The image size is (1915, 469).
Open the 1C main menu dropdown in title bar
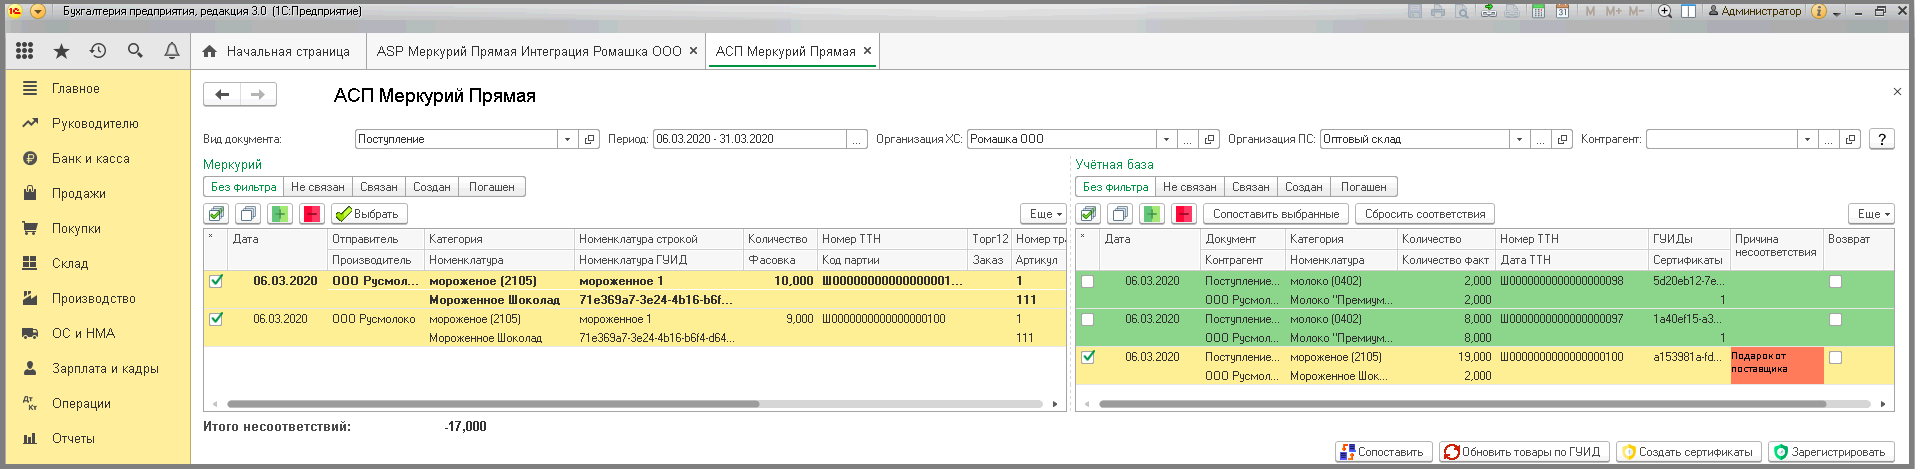click(x=37, y=11)
